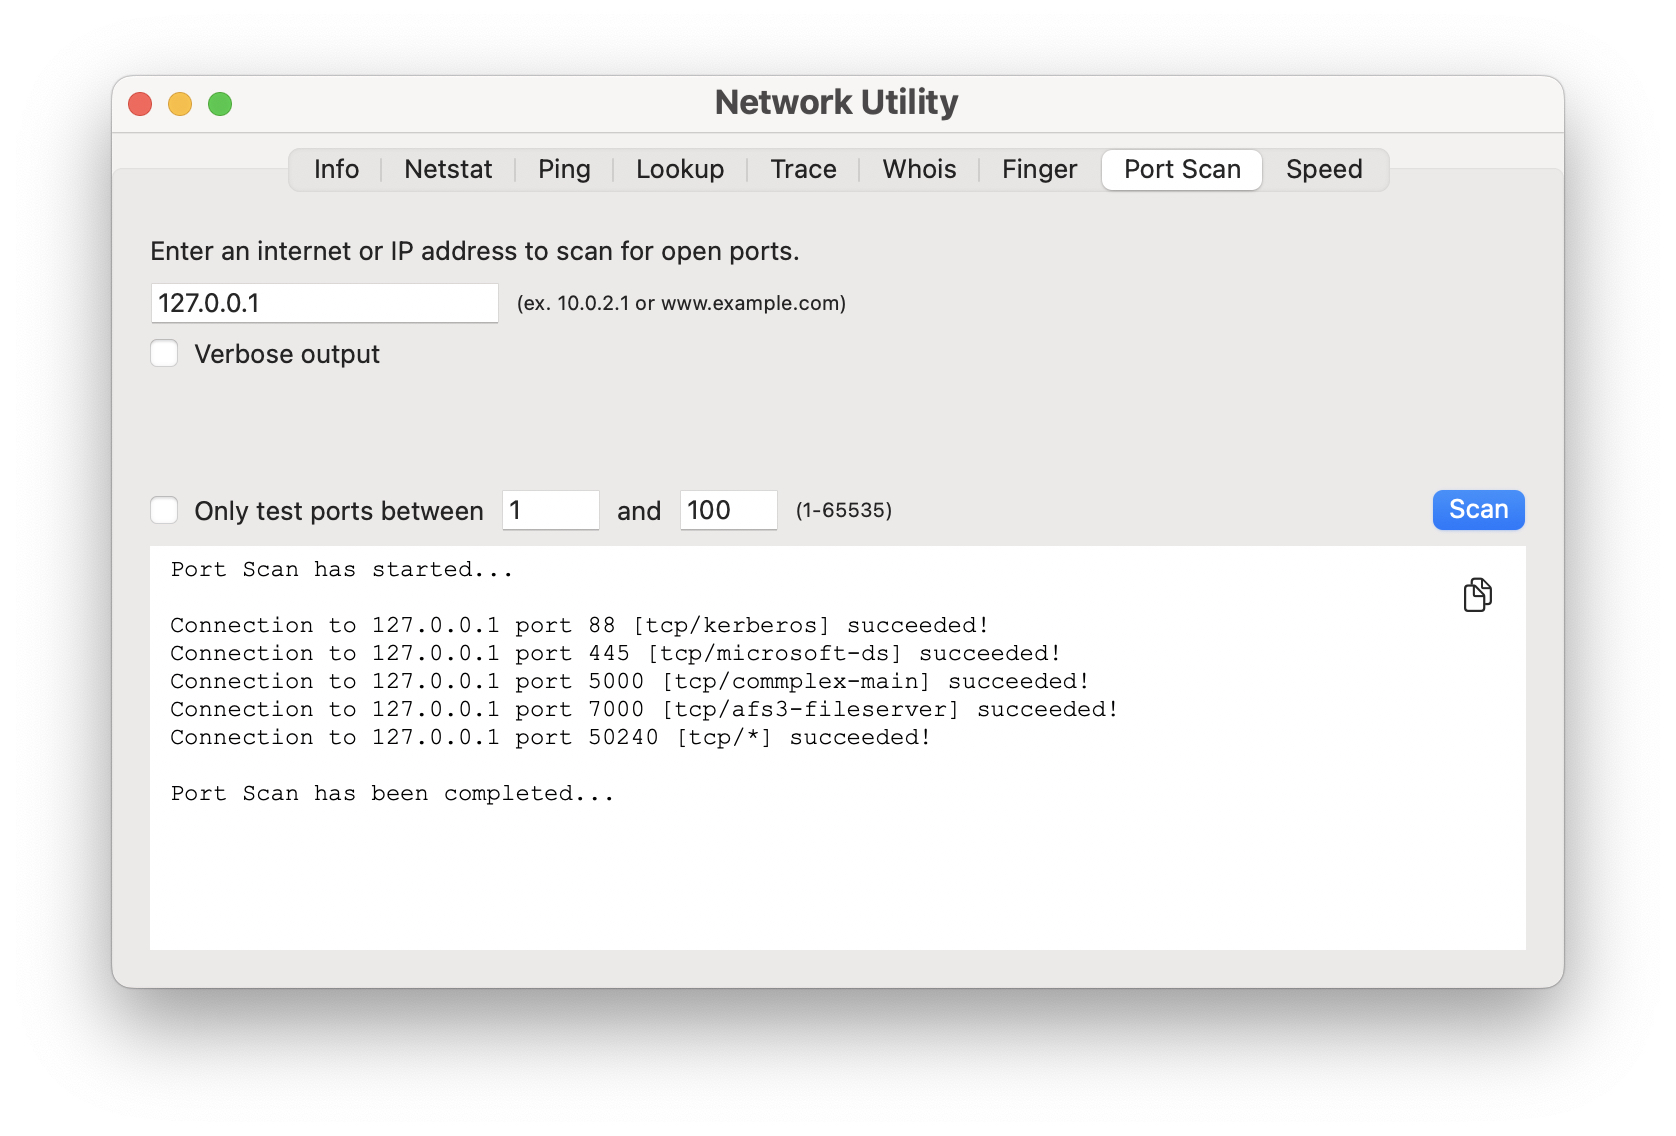
Task: Enable the Verbose output checkbox
Action: [x=164, y=354]
